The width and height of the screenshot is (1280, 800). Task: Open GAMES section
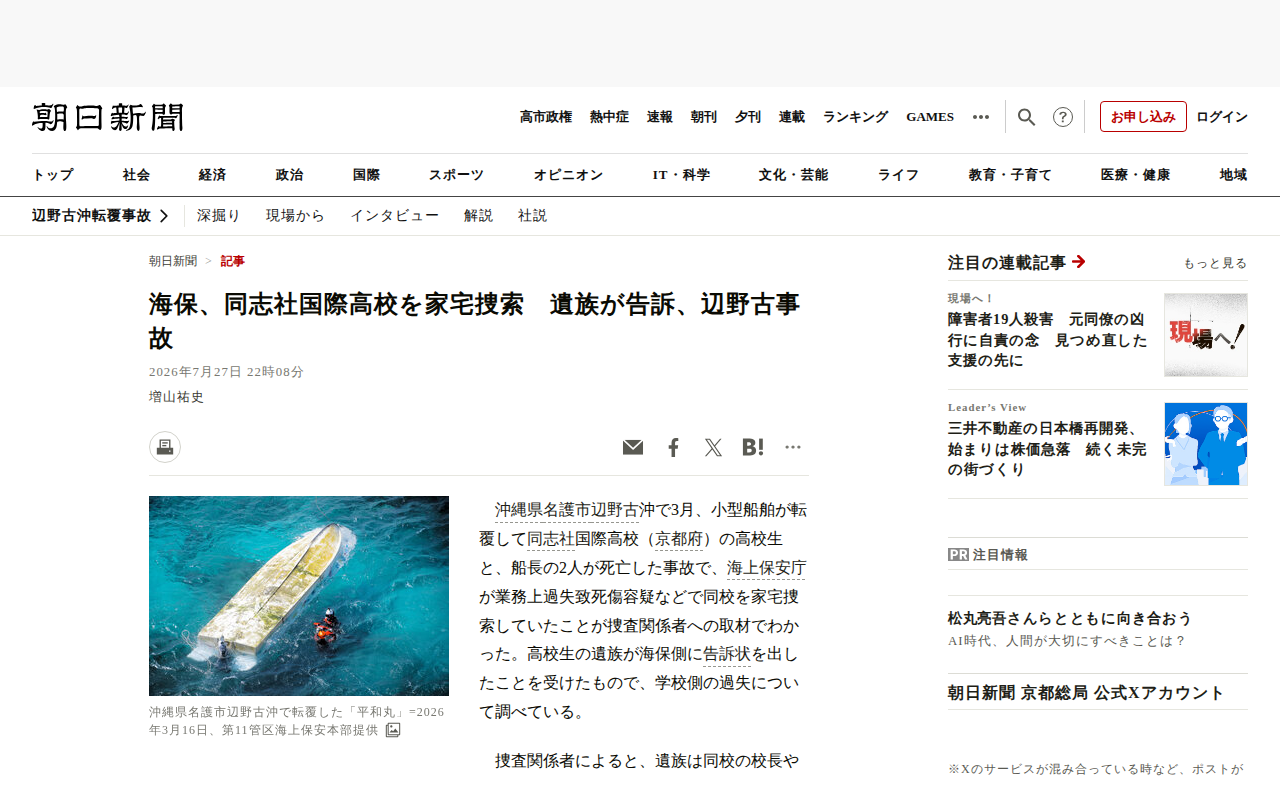pos(930,117)
